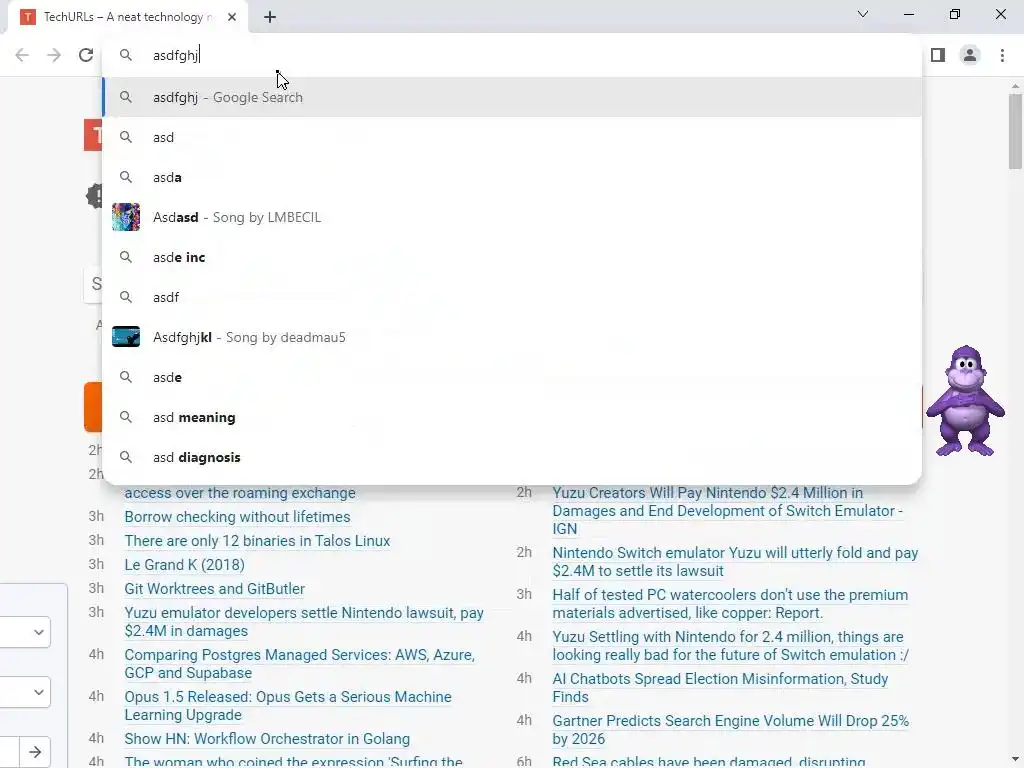Viewport: 1024px width, 768px height.
Task: Open 'Yuzu emulator developers settle Nintendo lawsuit' link
Action: (304, 622)
